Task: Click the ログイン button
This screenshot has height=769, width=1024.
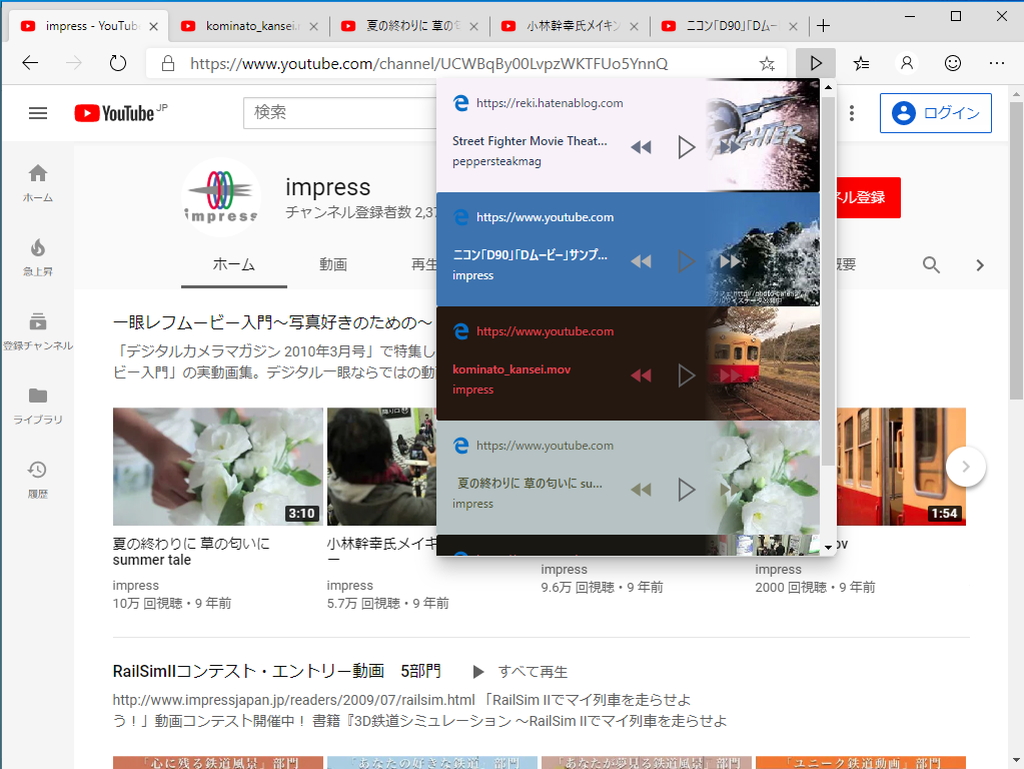Action: pyautogui.click(x=935, y=113)
